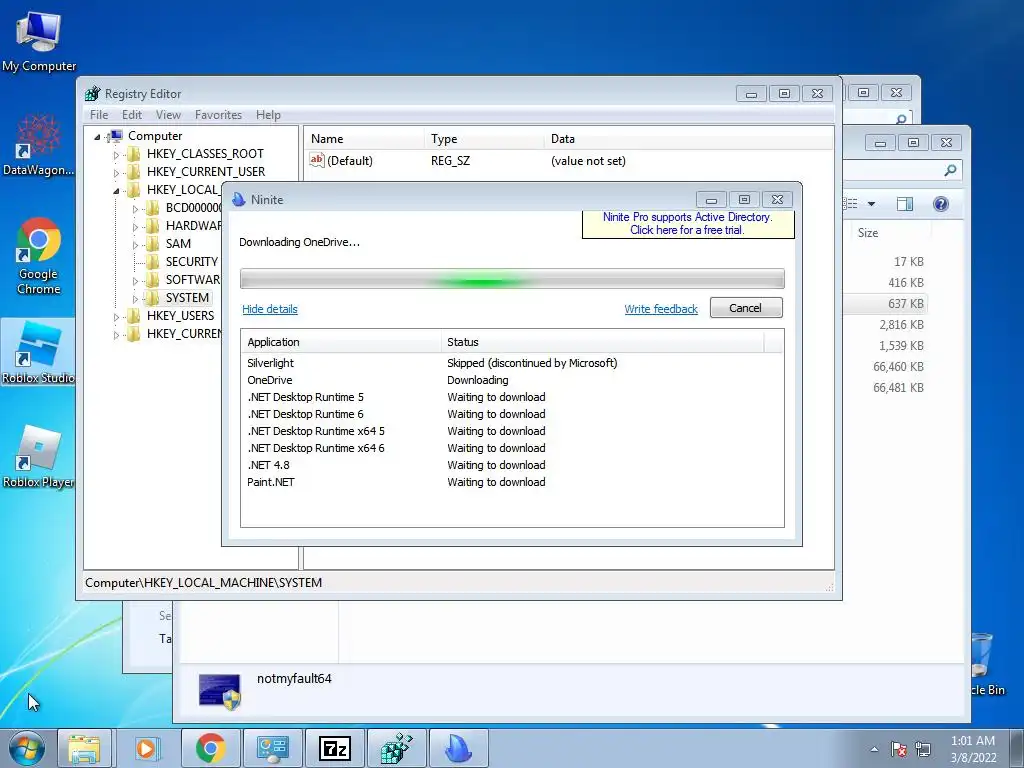Select the 637 KB file row in Explorer

tap(886, 304)
